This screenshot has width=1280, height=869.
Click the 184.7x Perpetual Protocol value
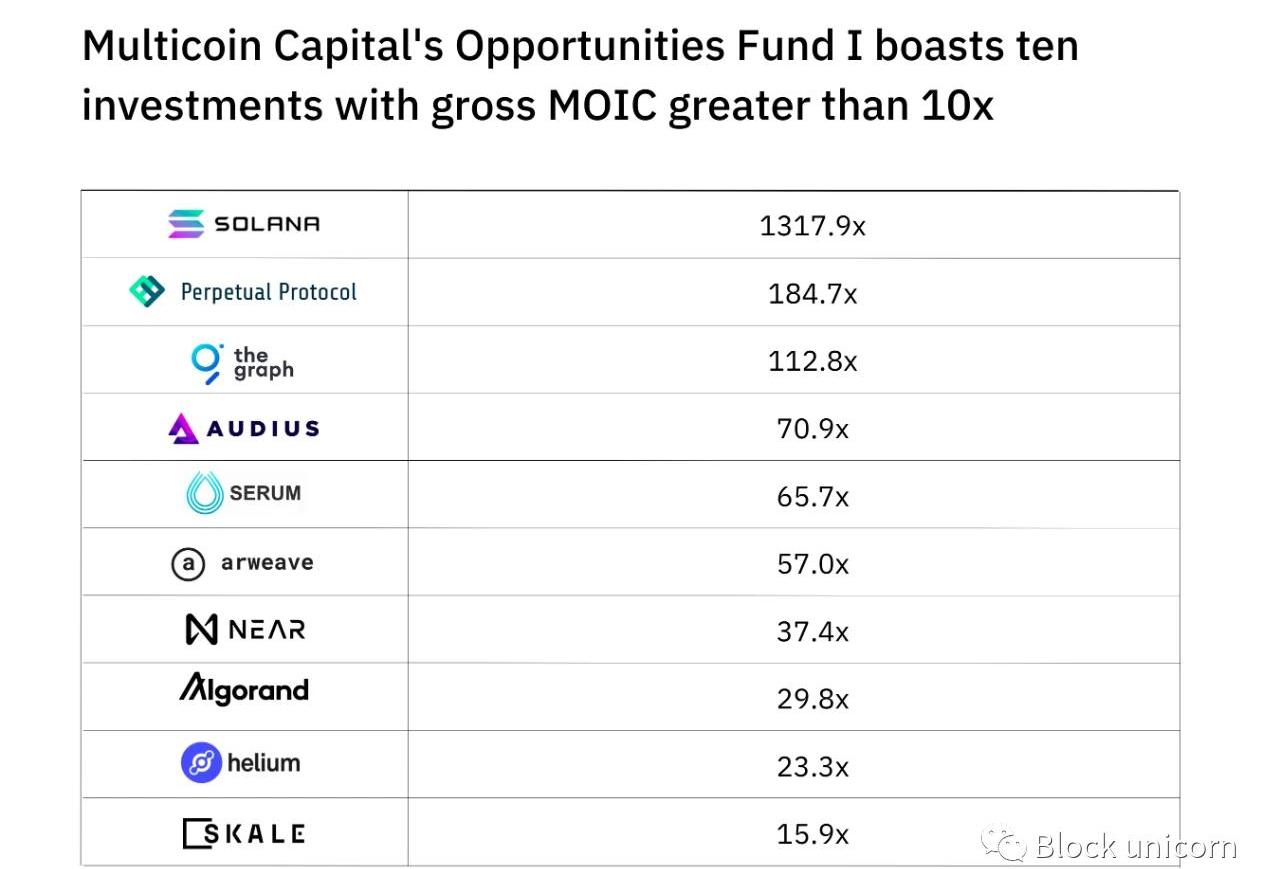click(x=812, y=294)
